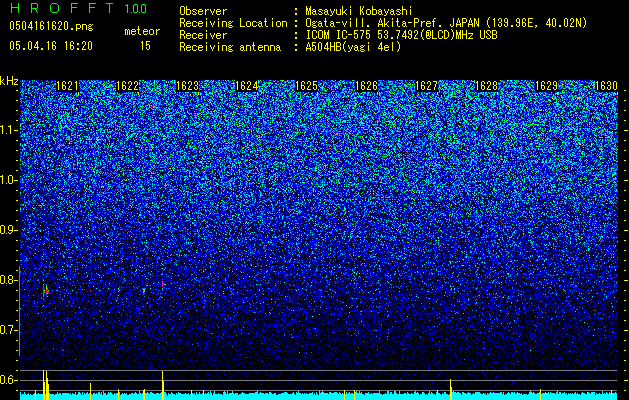Select the filename 0504161620.png
The image size is (629, 400).
[x=51, y=27]
